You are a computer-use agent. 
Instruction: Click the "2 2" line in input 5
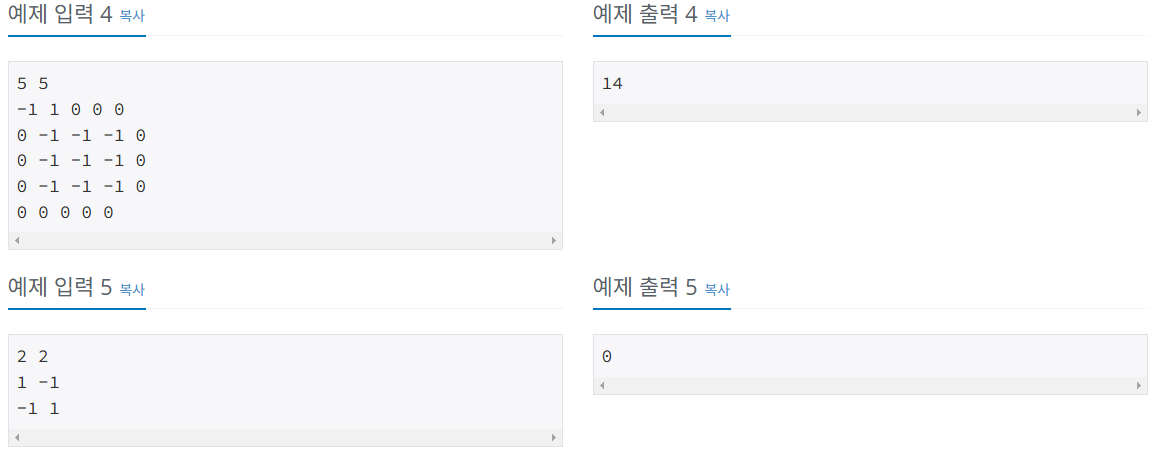(32, 357)
